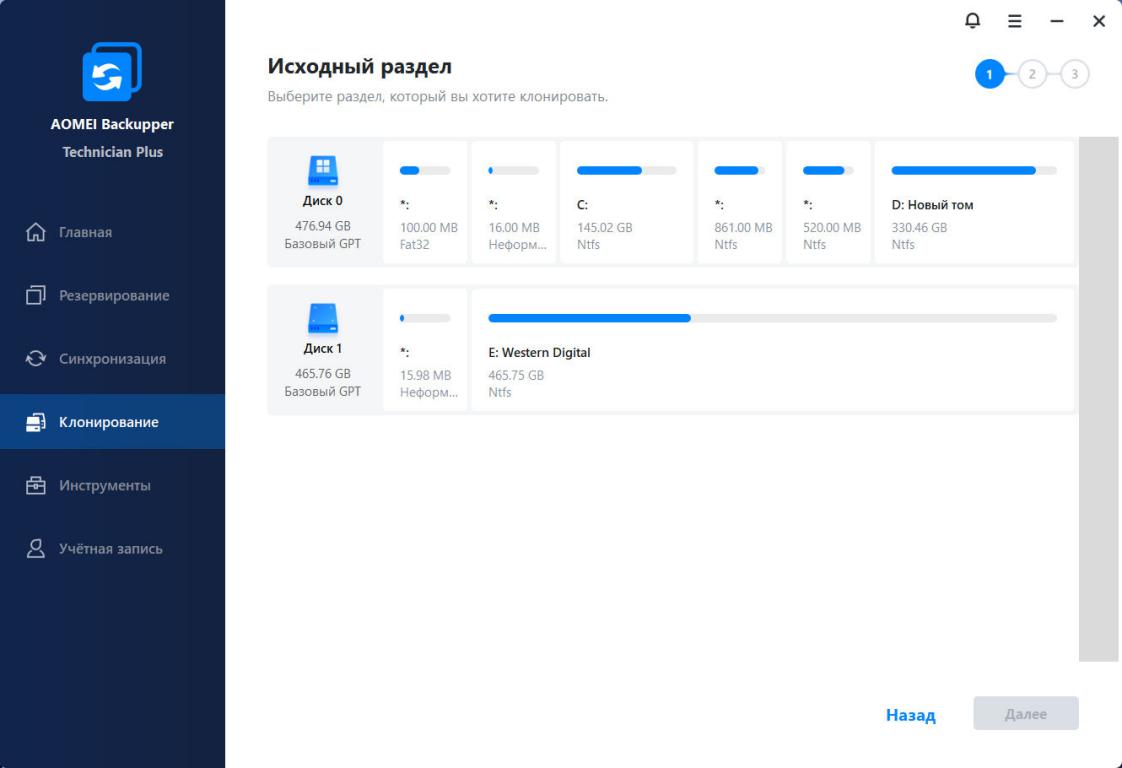The height and width of the screenshot is (768, 1122).
Task: Pick the 100.00 MB Fat32 partition
Action: 425,203
